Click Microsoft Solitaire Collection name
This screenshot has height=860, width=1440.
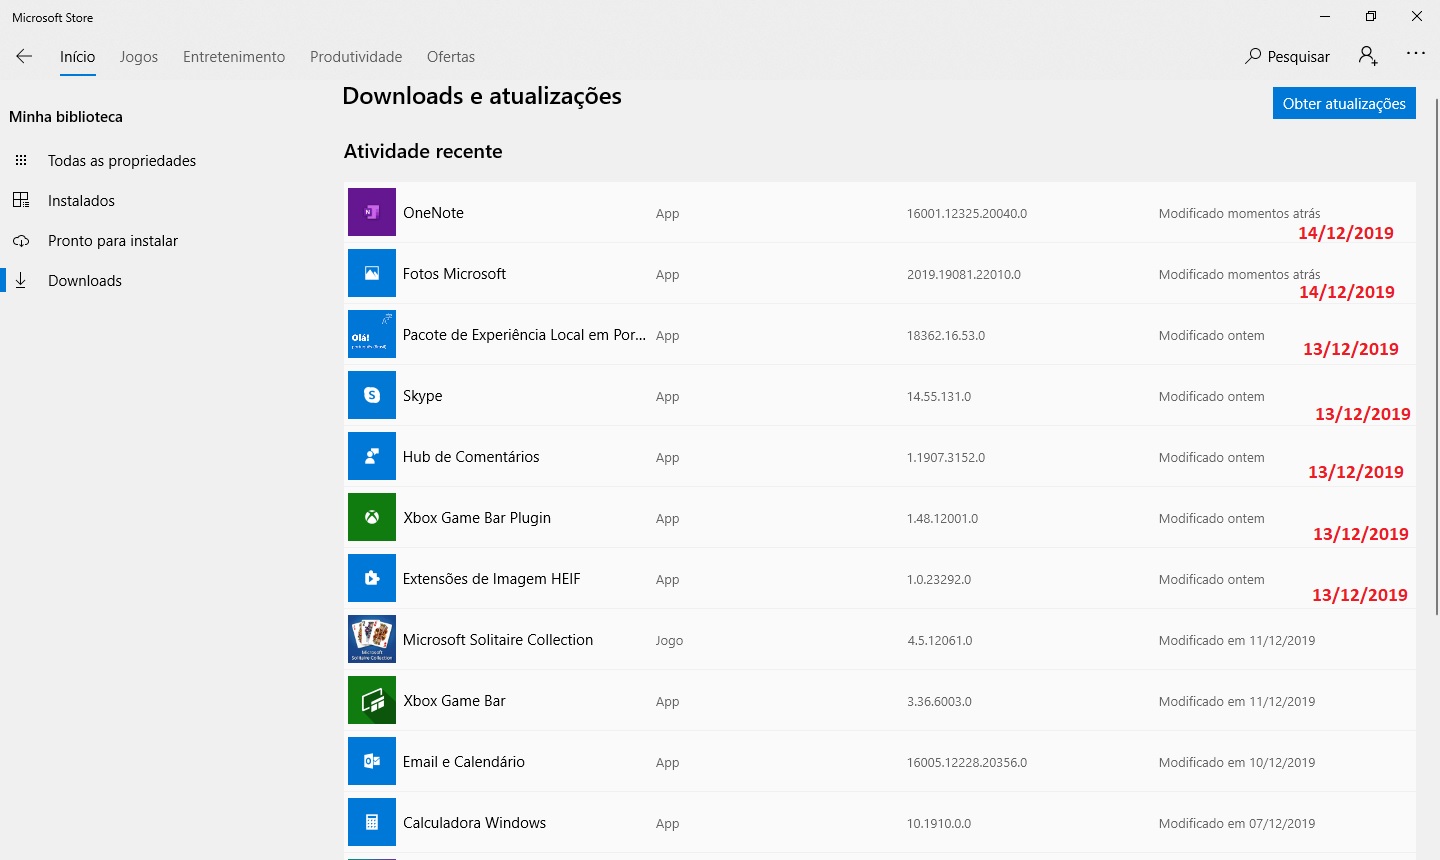498,640
